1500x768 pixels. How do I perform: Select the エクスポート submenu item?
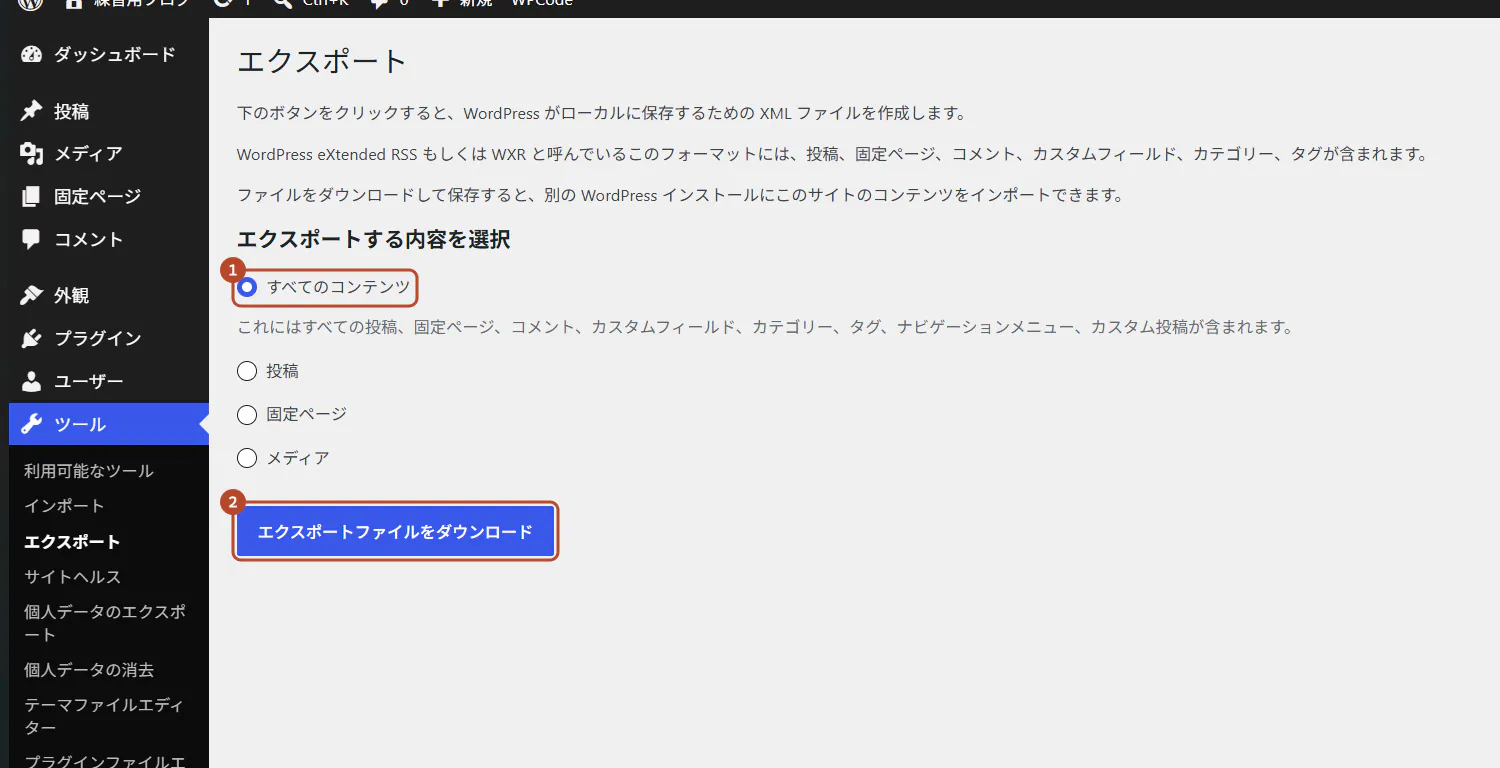point(72,542)
